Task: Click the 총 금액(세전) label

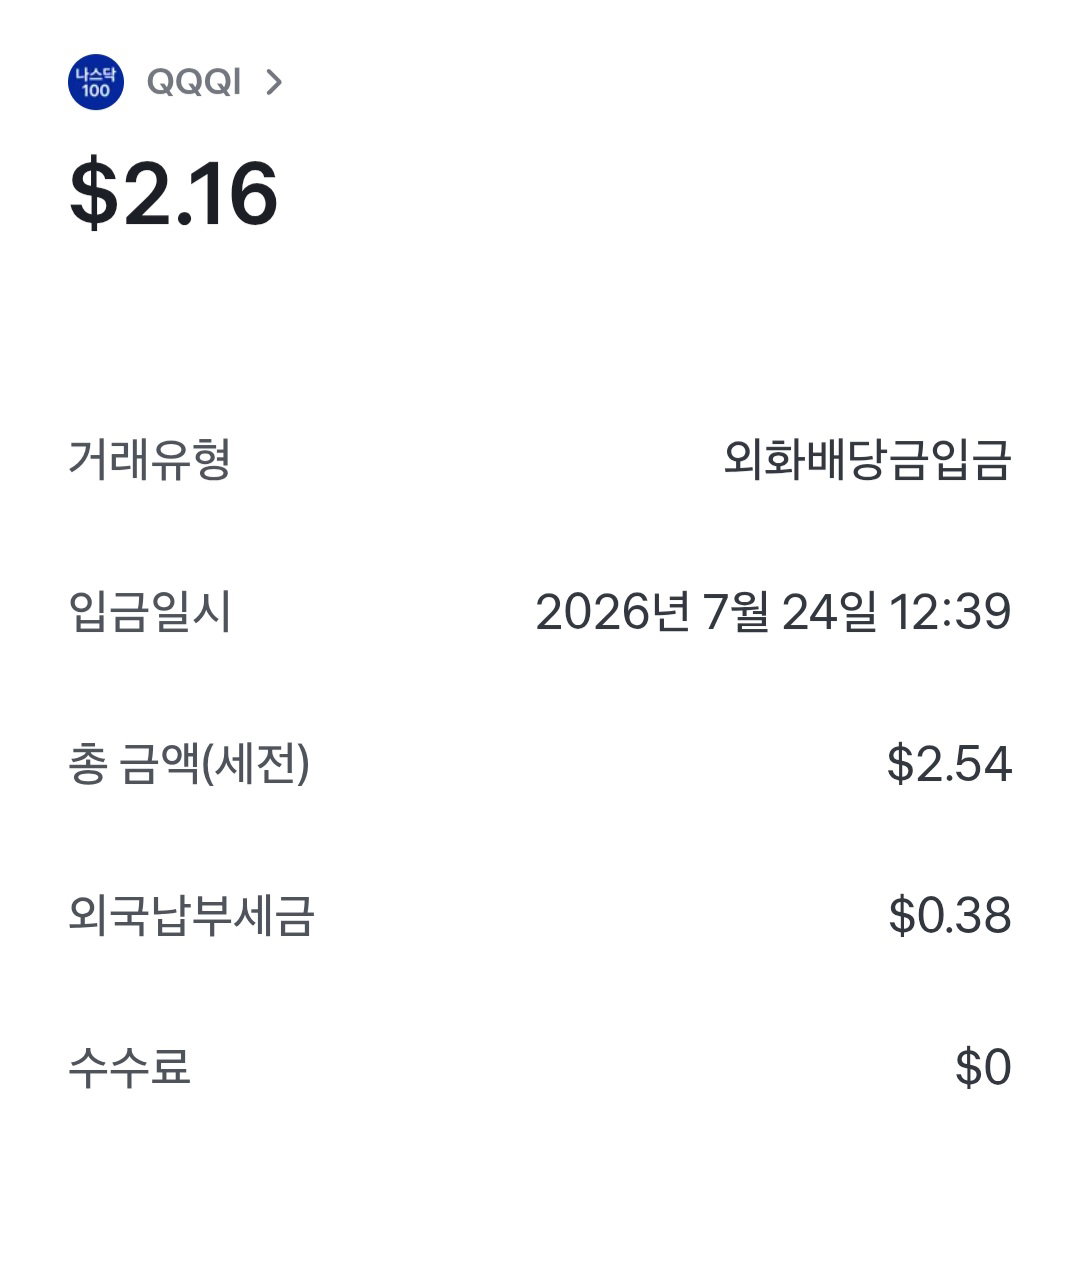Action: point(189,764)
